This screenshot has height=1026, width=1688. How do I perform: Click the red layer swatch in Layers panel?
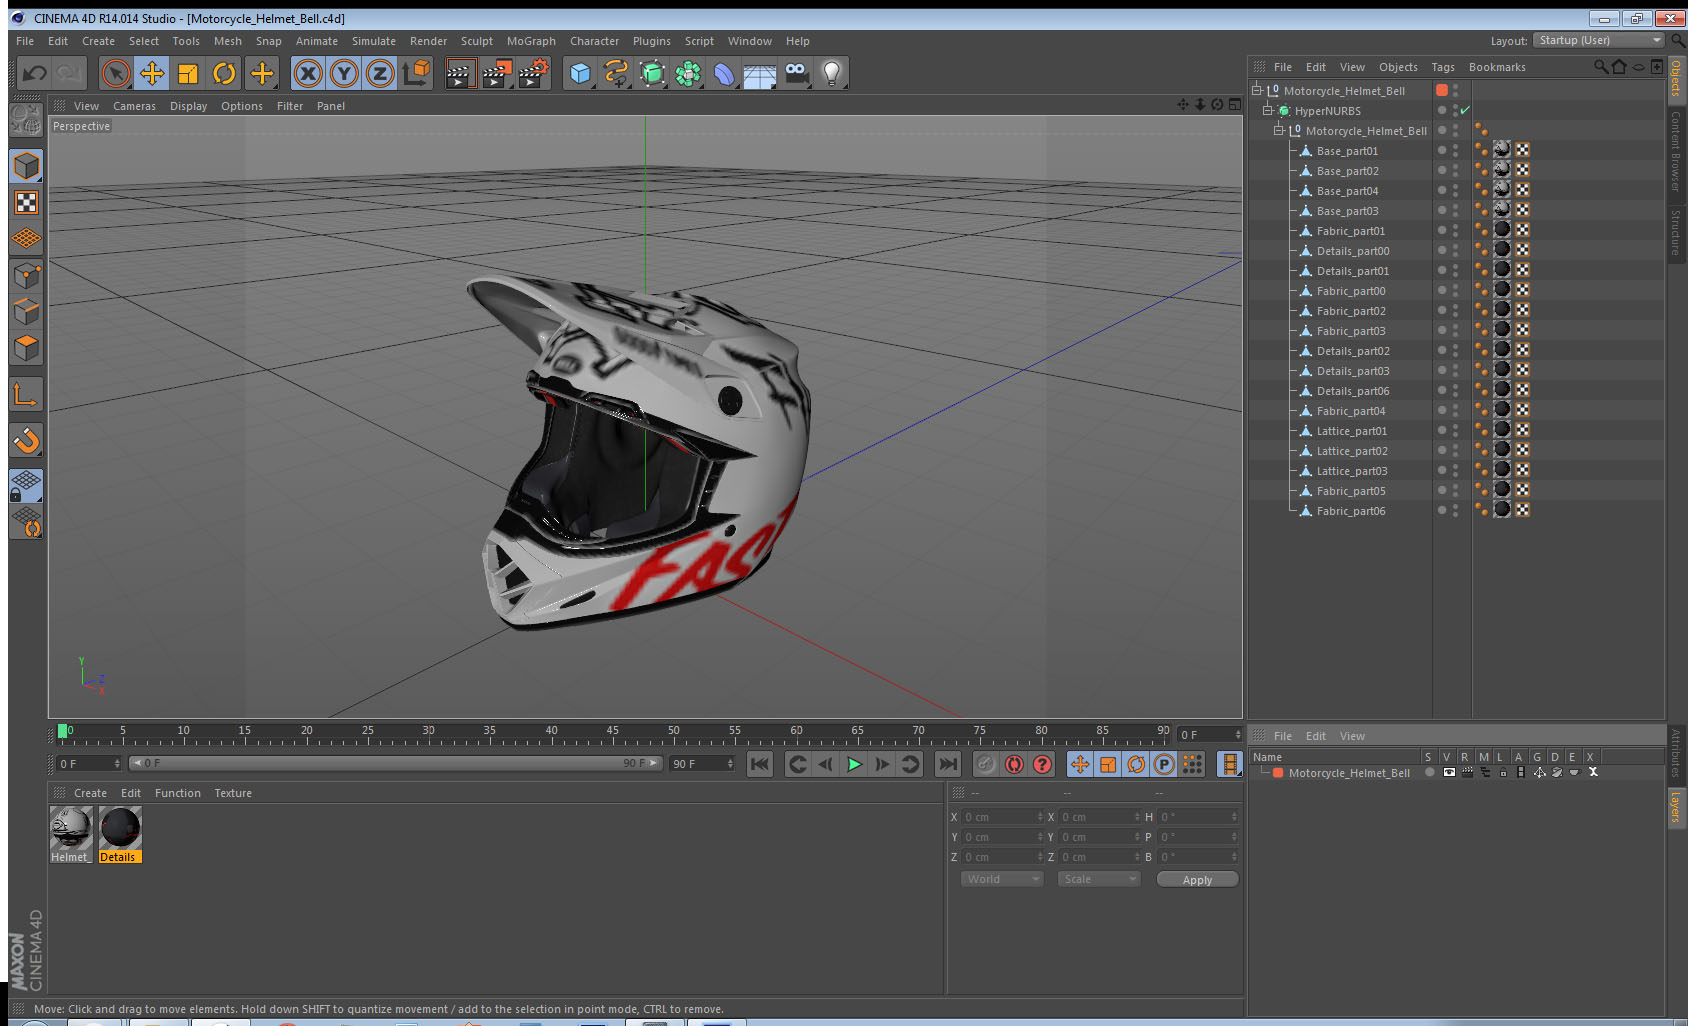1278,772
